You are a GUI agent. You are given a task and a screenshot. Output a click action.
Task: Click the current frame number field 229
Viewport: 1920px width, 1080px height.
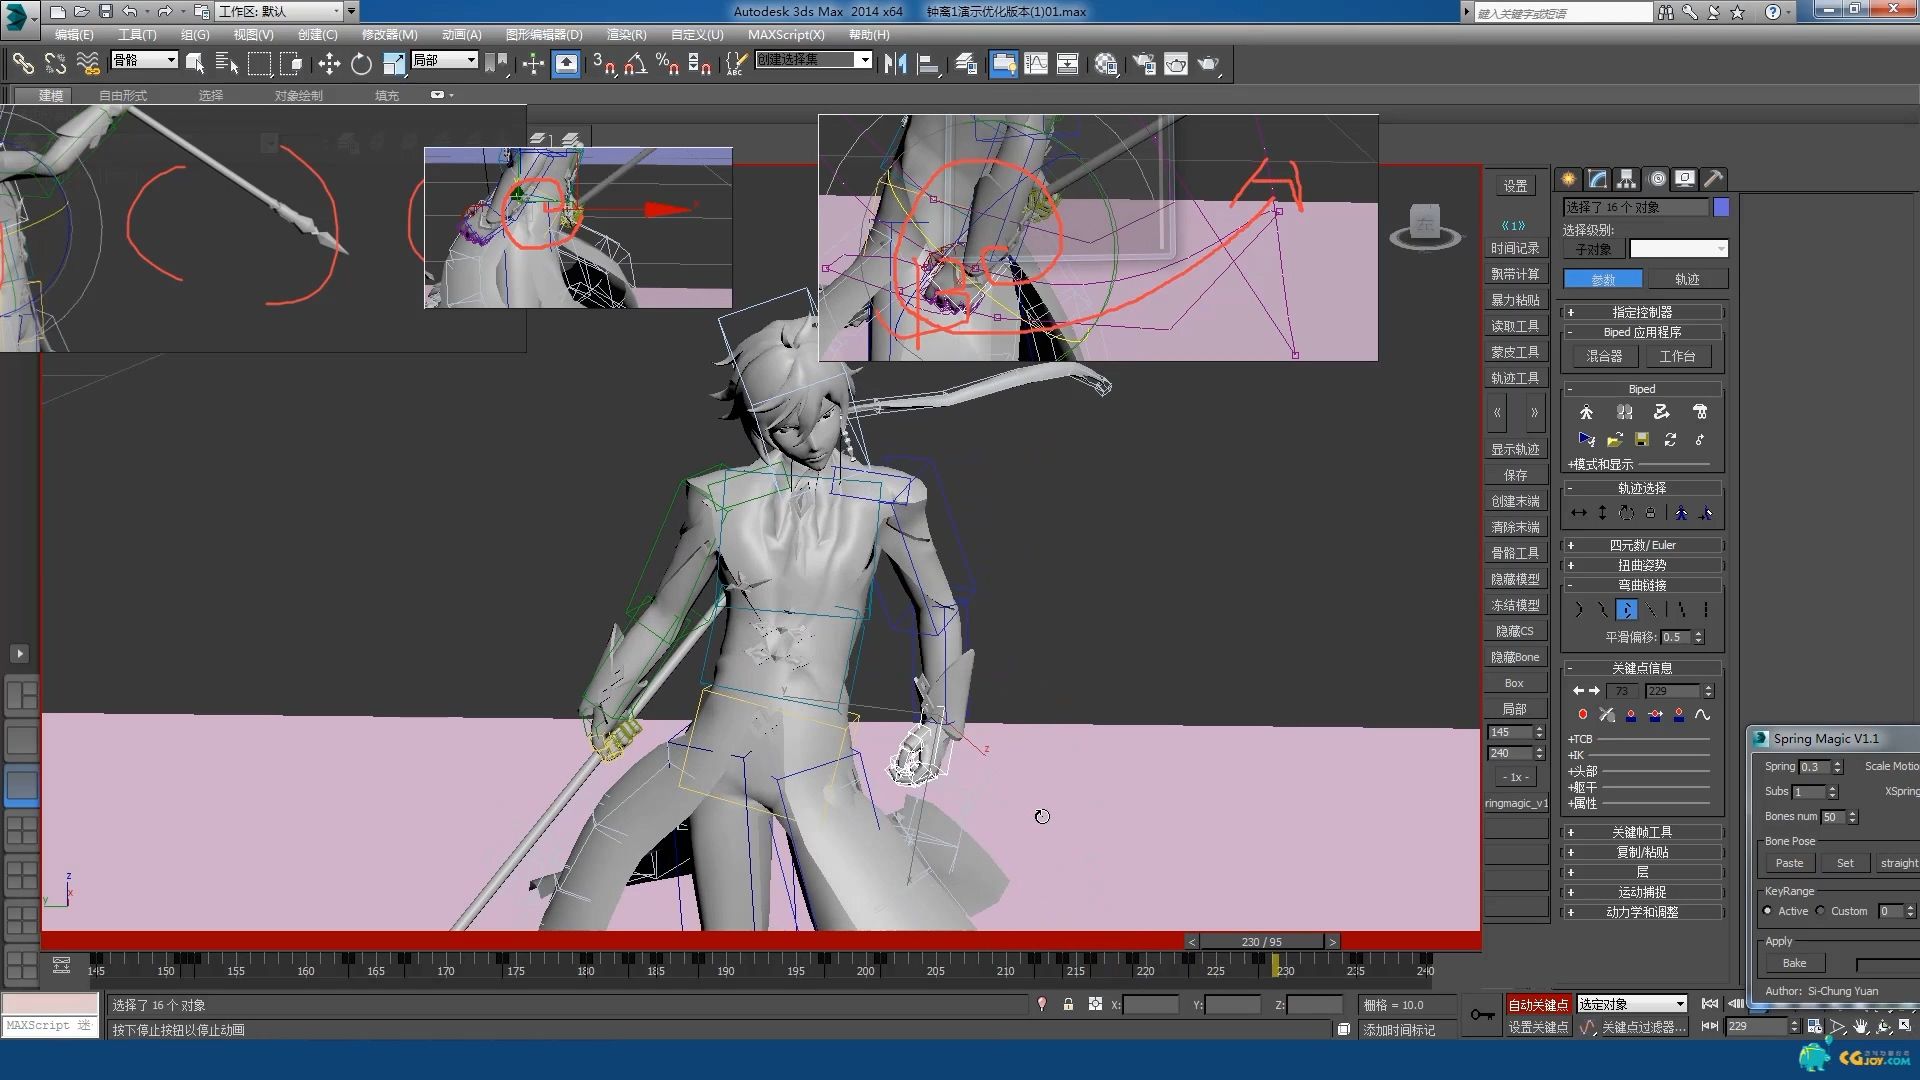(1755, 1026)
